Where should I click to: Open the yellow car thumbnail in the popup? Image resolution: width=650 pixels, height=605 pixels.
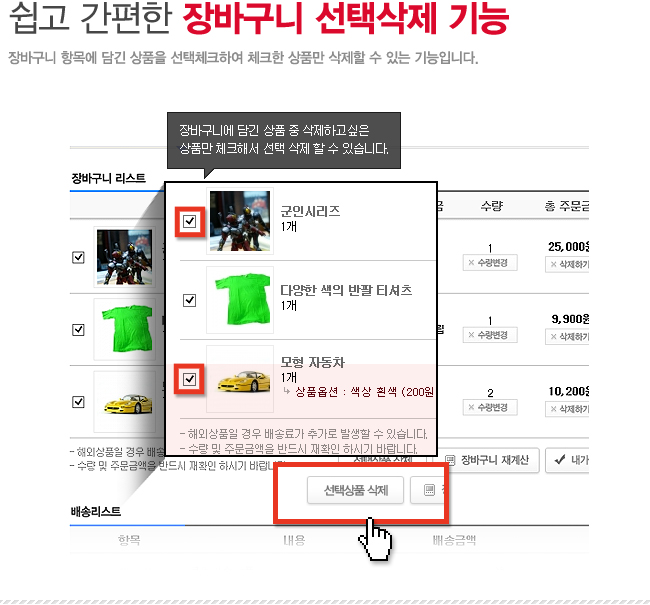pyautogui.click(x=240, y=379)
